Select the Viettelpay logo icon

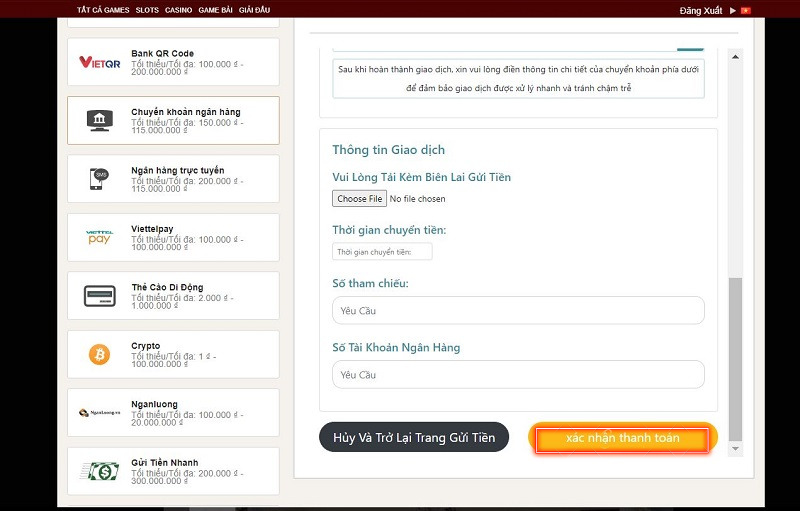(x=99, y=237)
